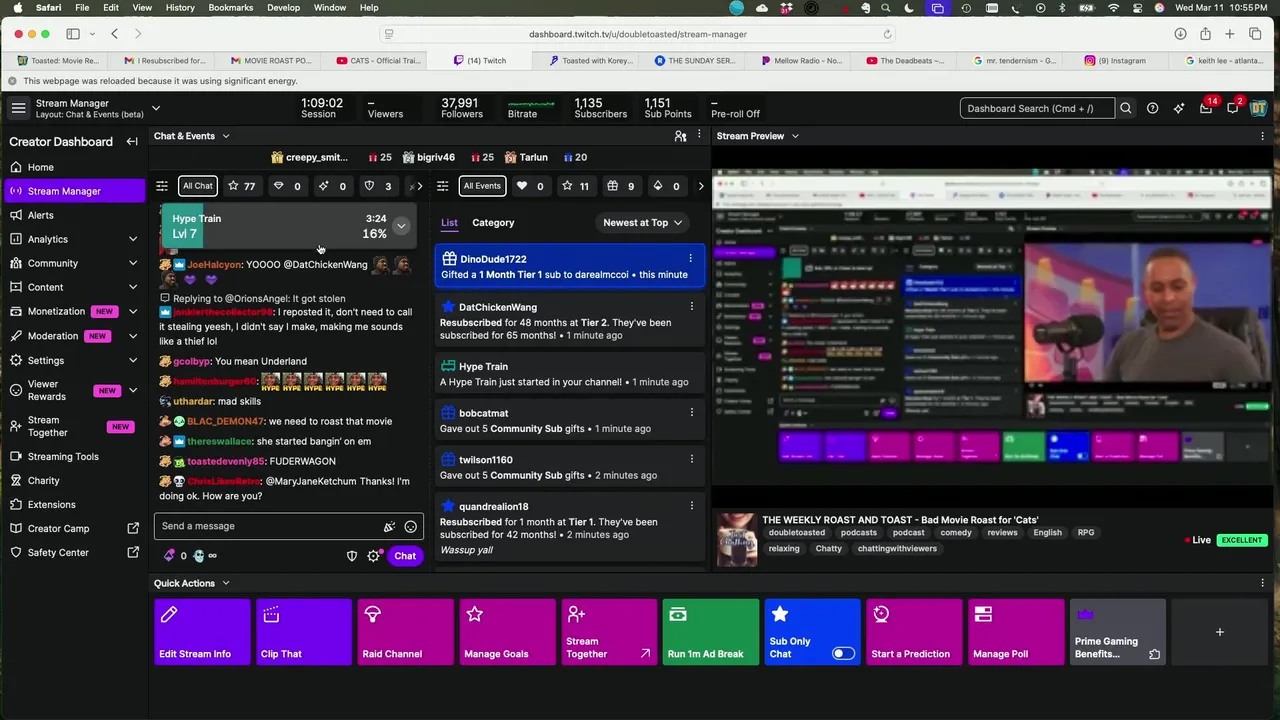Open the emote picker smiley icon
Image resolution: width=1280 pixels, height=720 pixels.
click(x=410, y=526)
